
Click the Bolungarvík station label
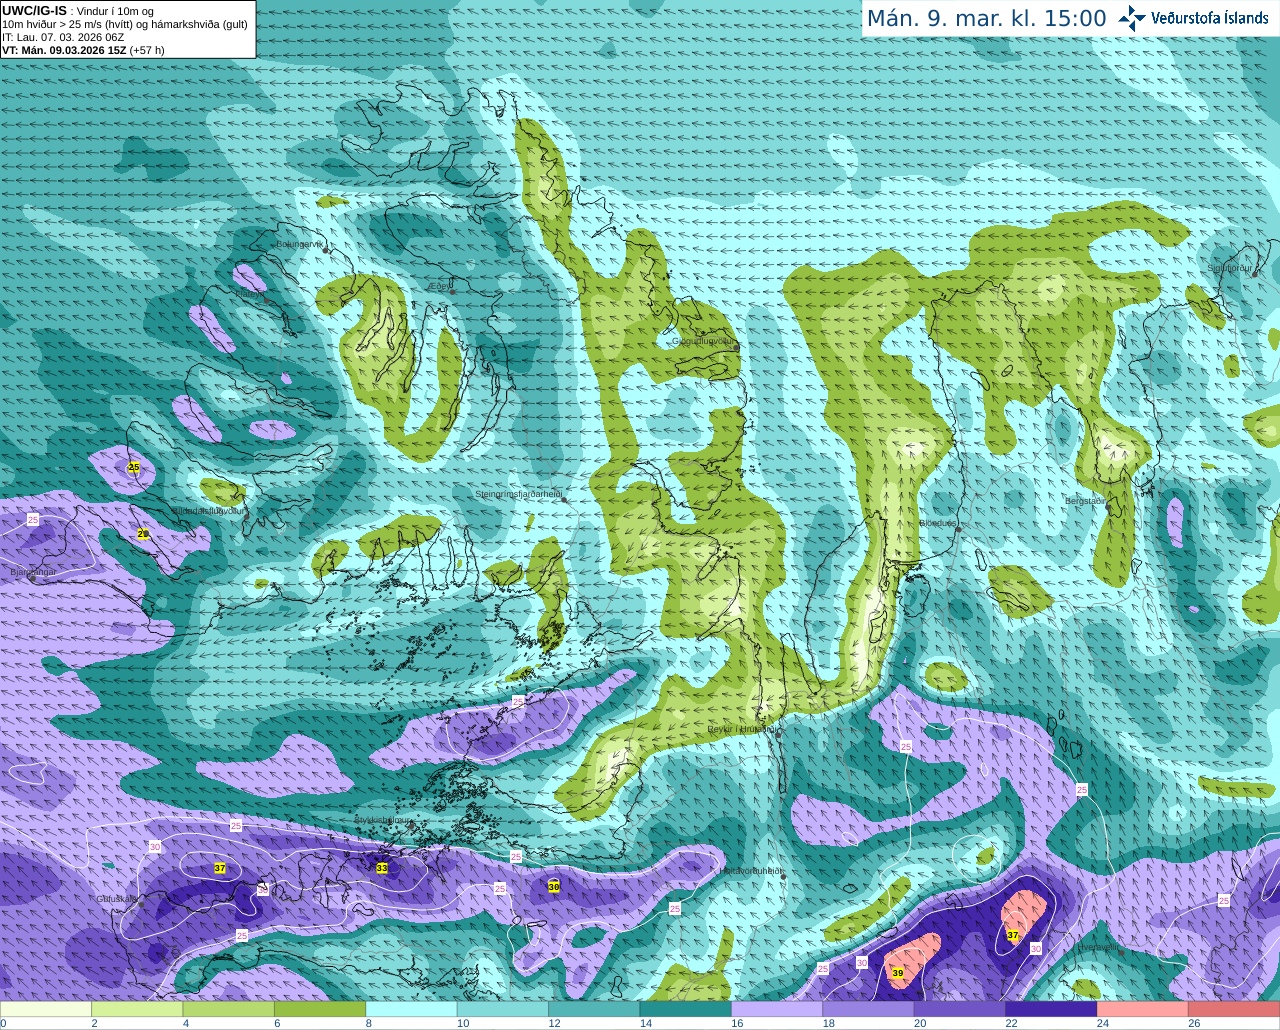pos(300,244)
